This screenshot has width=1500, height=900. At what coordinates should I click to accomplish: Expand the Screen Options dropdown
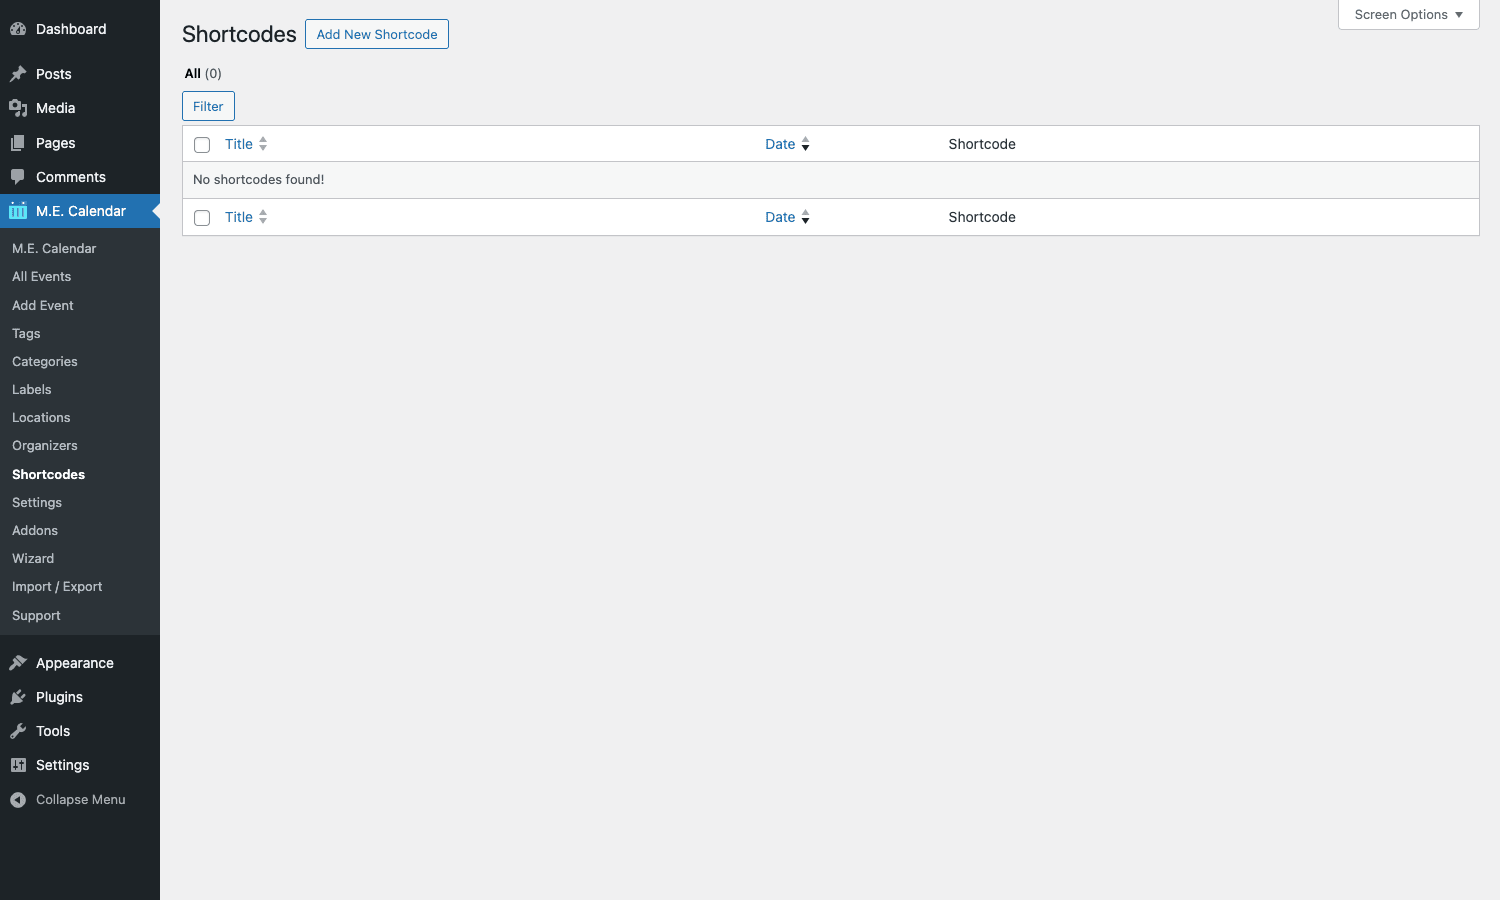[1408, 15]
